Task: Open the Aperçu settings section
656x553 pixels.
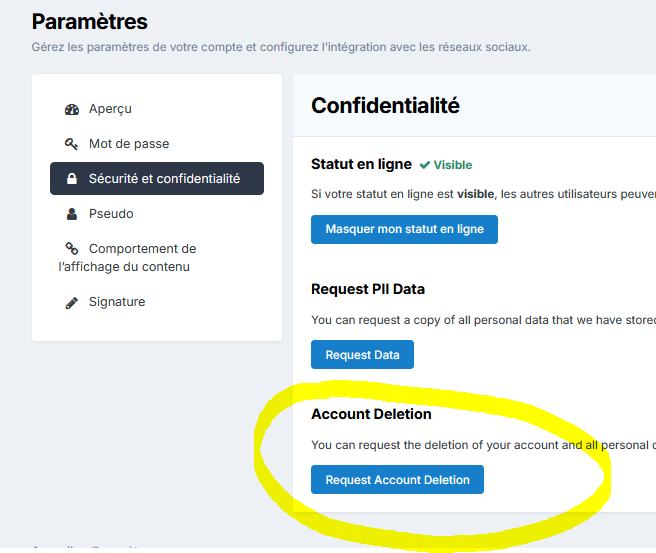Action: pyautogui.click(x=110, y=109)
